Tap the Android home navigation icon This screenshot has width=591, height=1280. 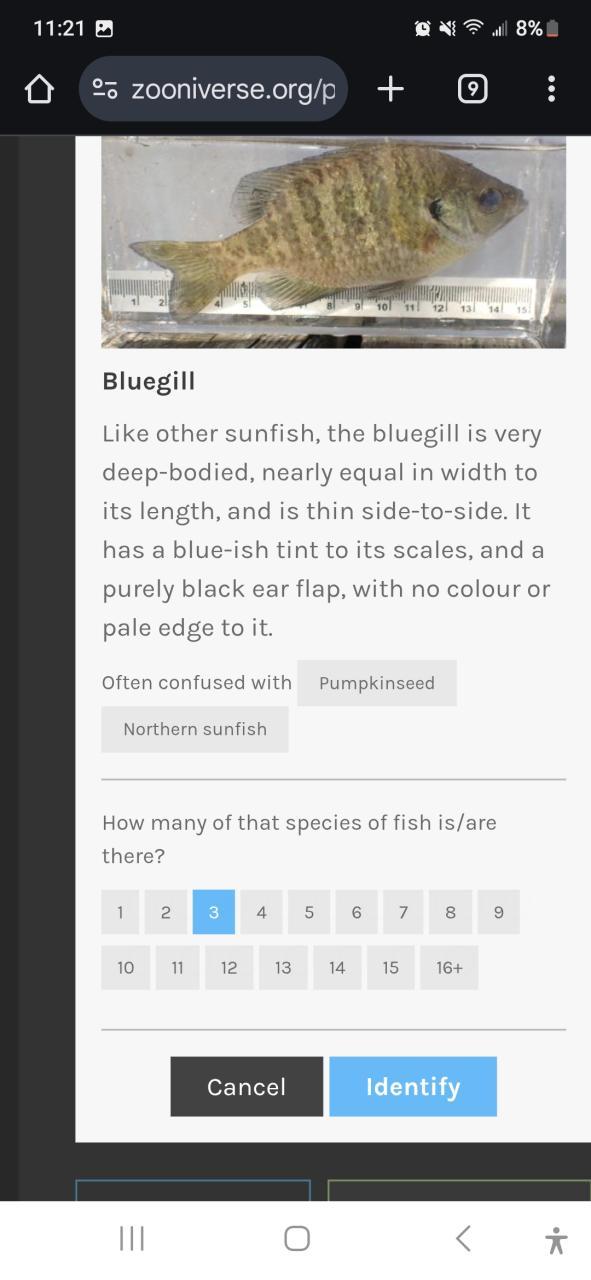click(x=297, y=1239)
